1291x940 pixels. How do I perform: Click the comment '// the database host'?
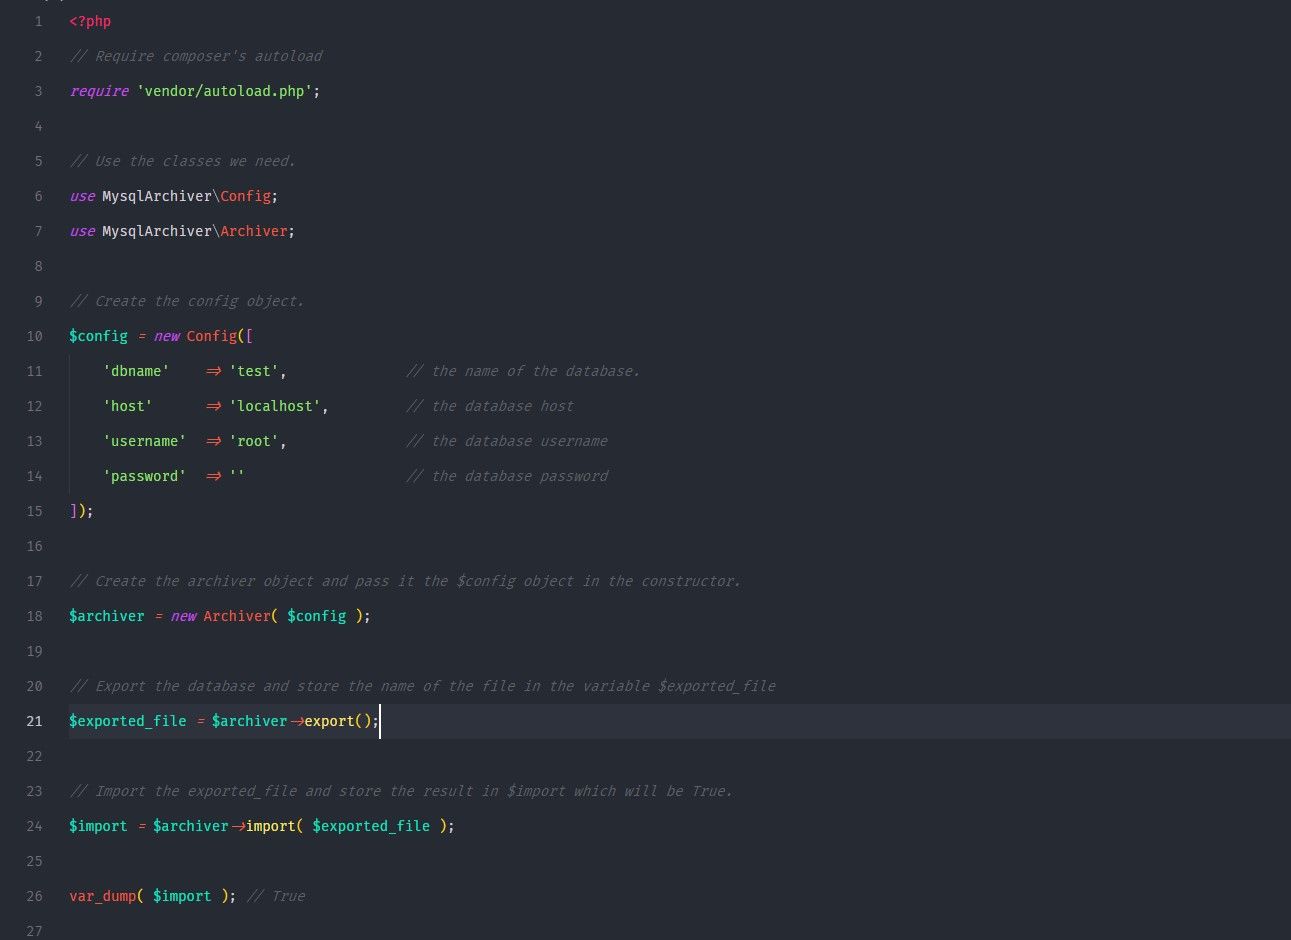490,406
